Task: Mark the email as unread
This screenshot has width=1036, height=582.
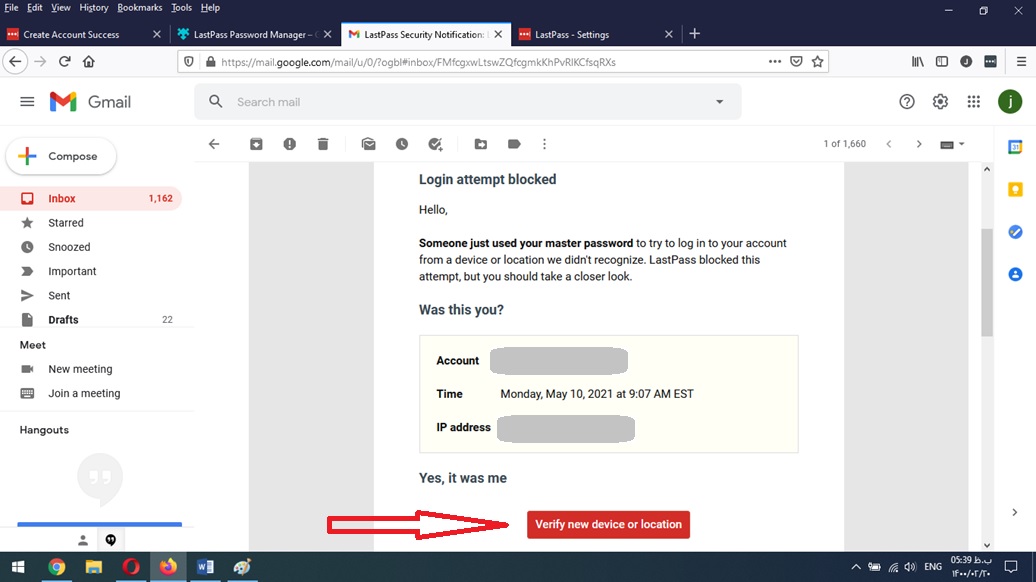Action: coord(369,144)
